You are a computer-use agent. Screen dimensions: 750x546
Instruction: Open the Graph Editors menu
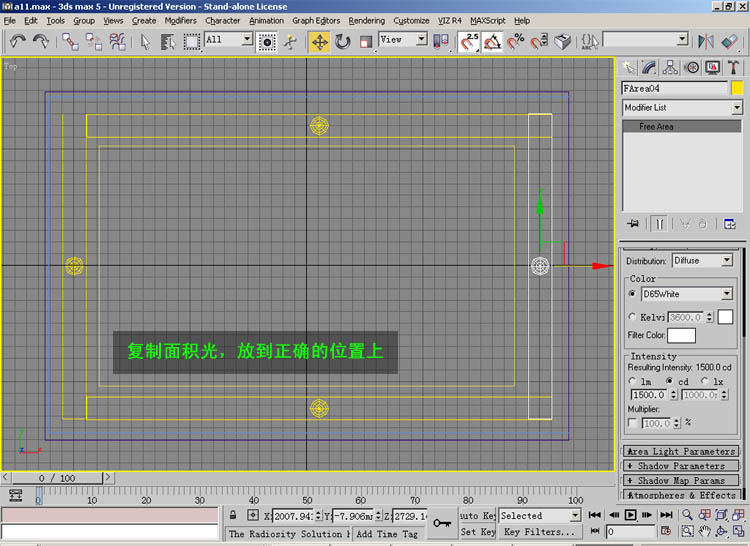tap(316, 20)
